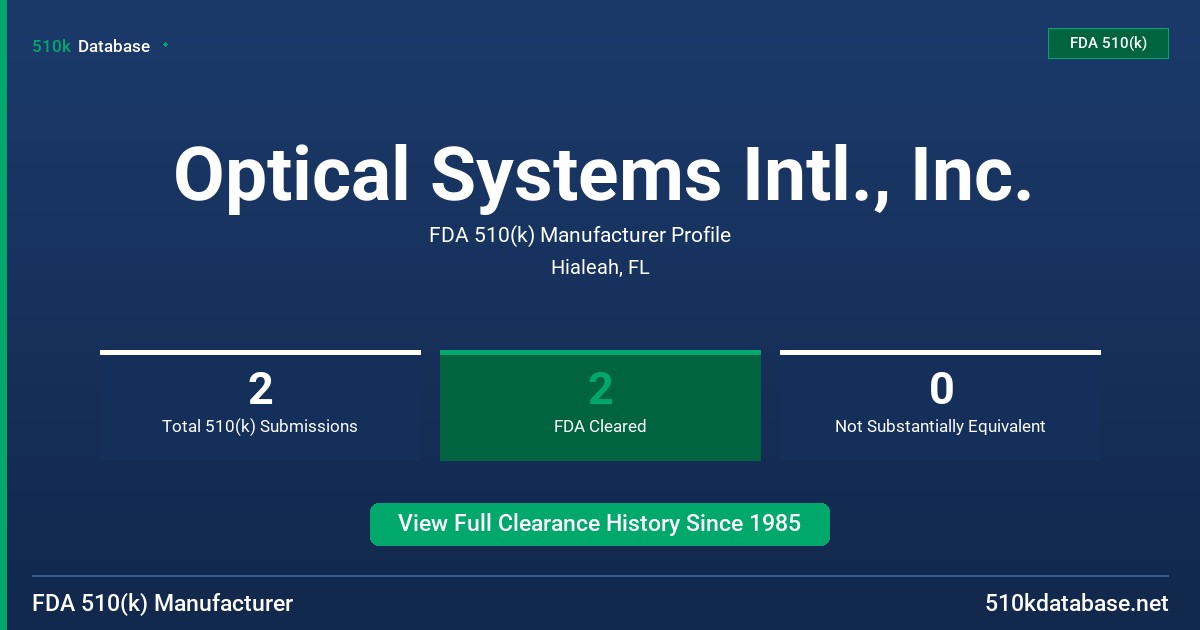Image resolution: width=1200 pixels, height=630 pixels.
Task: Click the FDA 510(k) Manufacturer footer text
Action: click(x=163, y=604)
